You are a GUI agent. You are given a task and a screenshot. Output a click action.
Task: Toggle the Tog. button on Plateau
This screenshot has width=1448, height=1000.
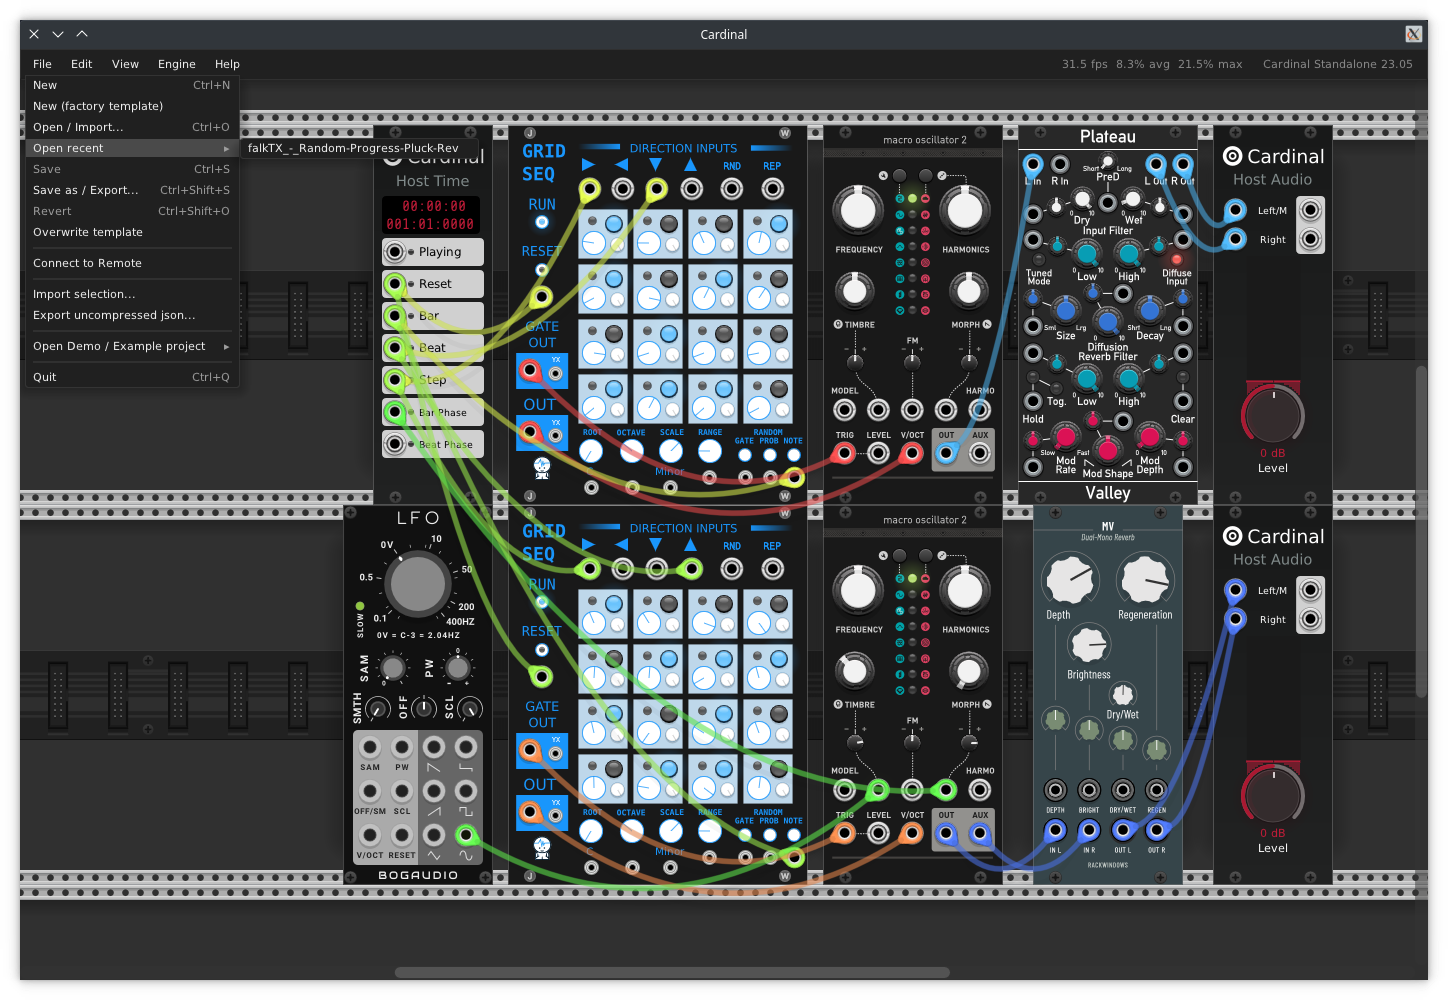tap(1056, 386)
